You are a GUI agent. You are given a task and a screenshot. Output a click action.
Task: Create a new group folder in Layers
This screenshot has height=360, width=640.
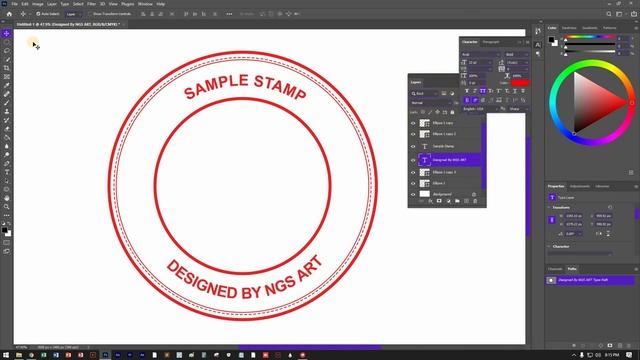click(457, 201)
